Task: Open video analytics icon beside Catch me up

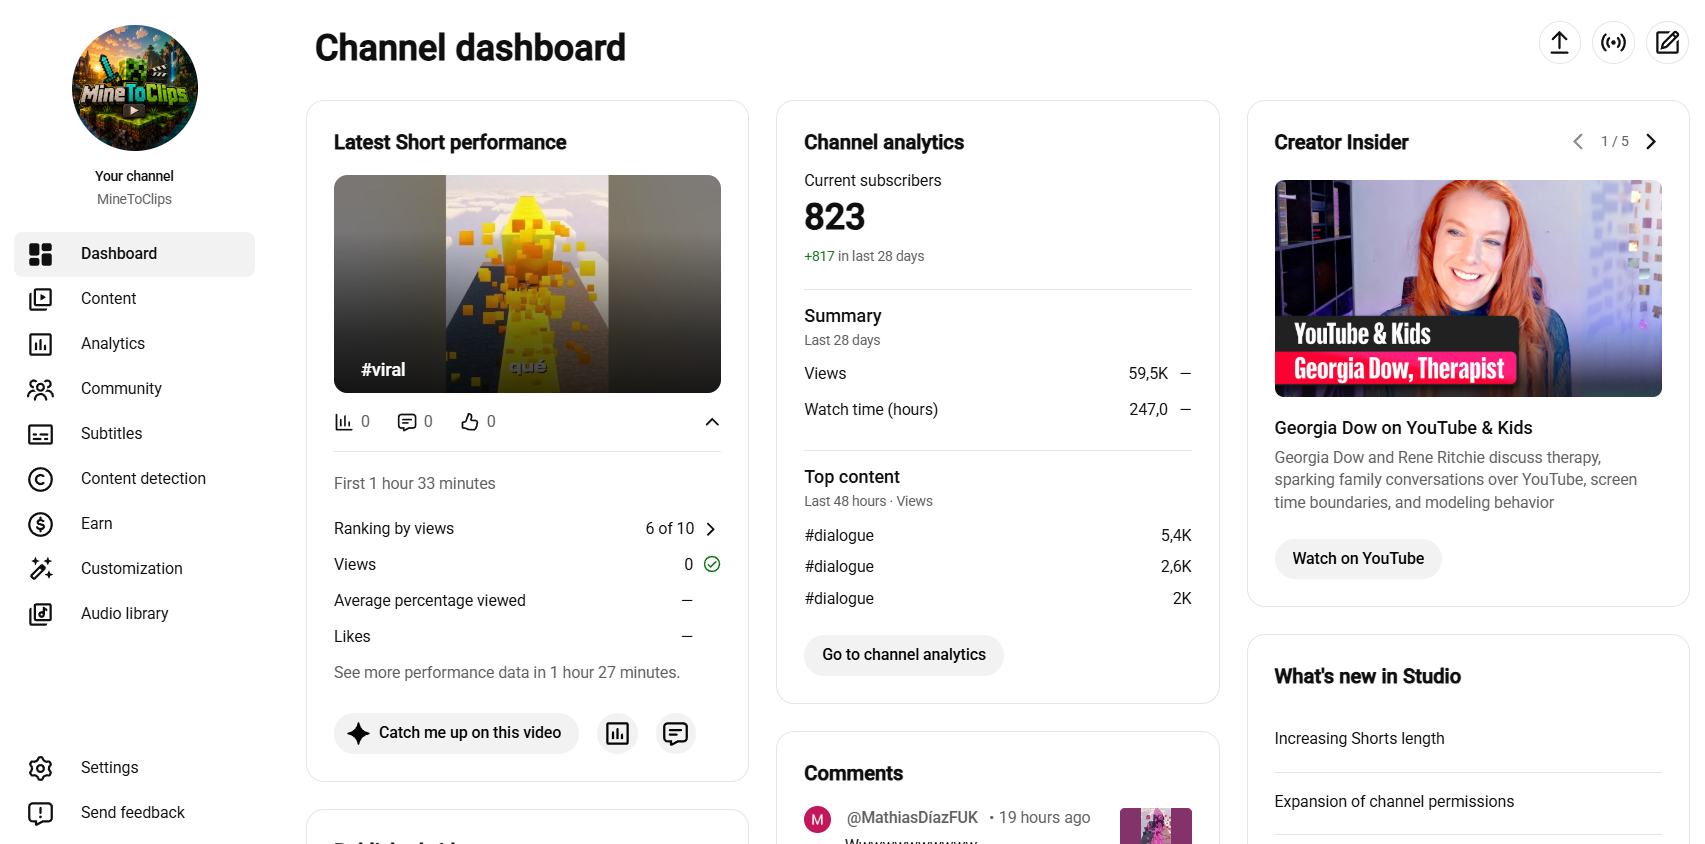Action: [617, 734]
